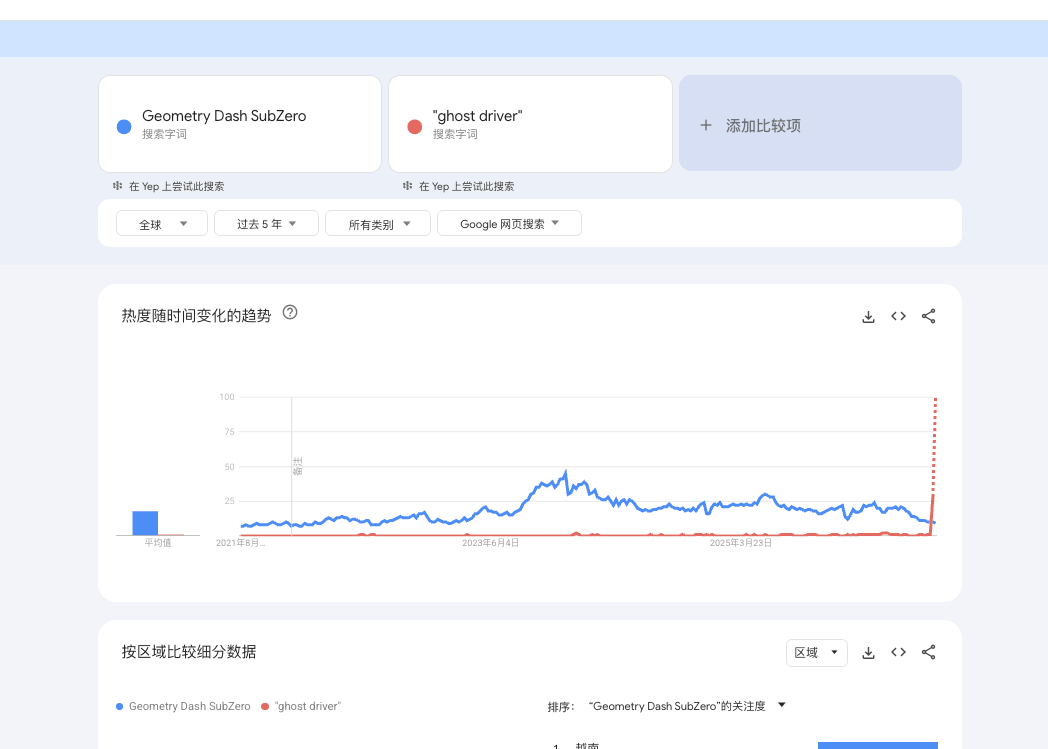1048x749 pixels.
Task: Open help icon beside 热度随时间变化的趋势
Action: 289,312
